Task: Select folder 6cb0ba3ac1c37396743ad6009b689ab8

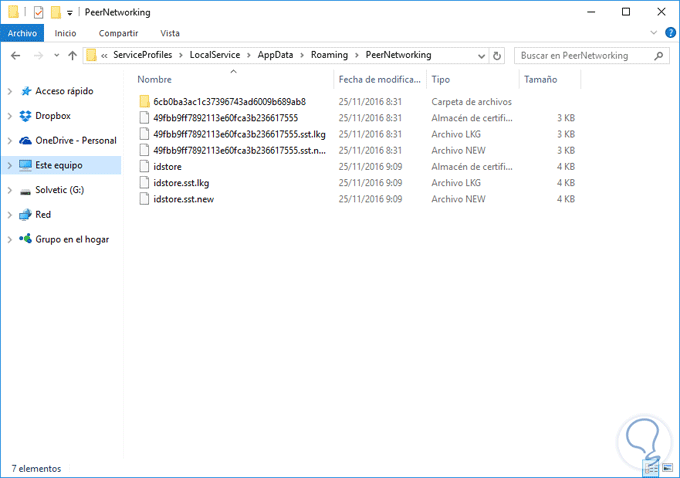Action: click(229, 102)
